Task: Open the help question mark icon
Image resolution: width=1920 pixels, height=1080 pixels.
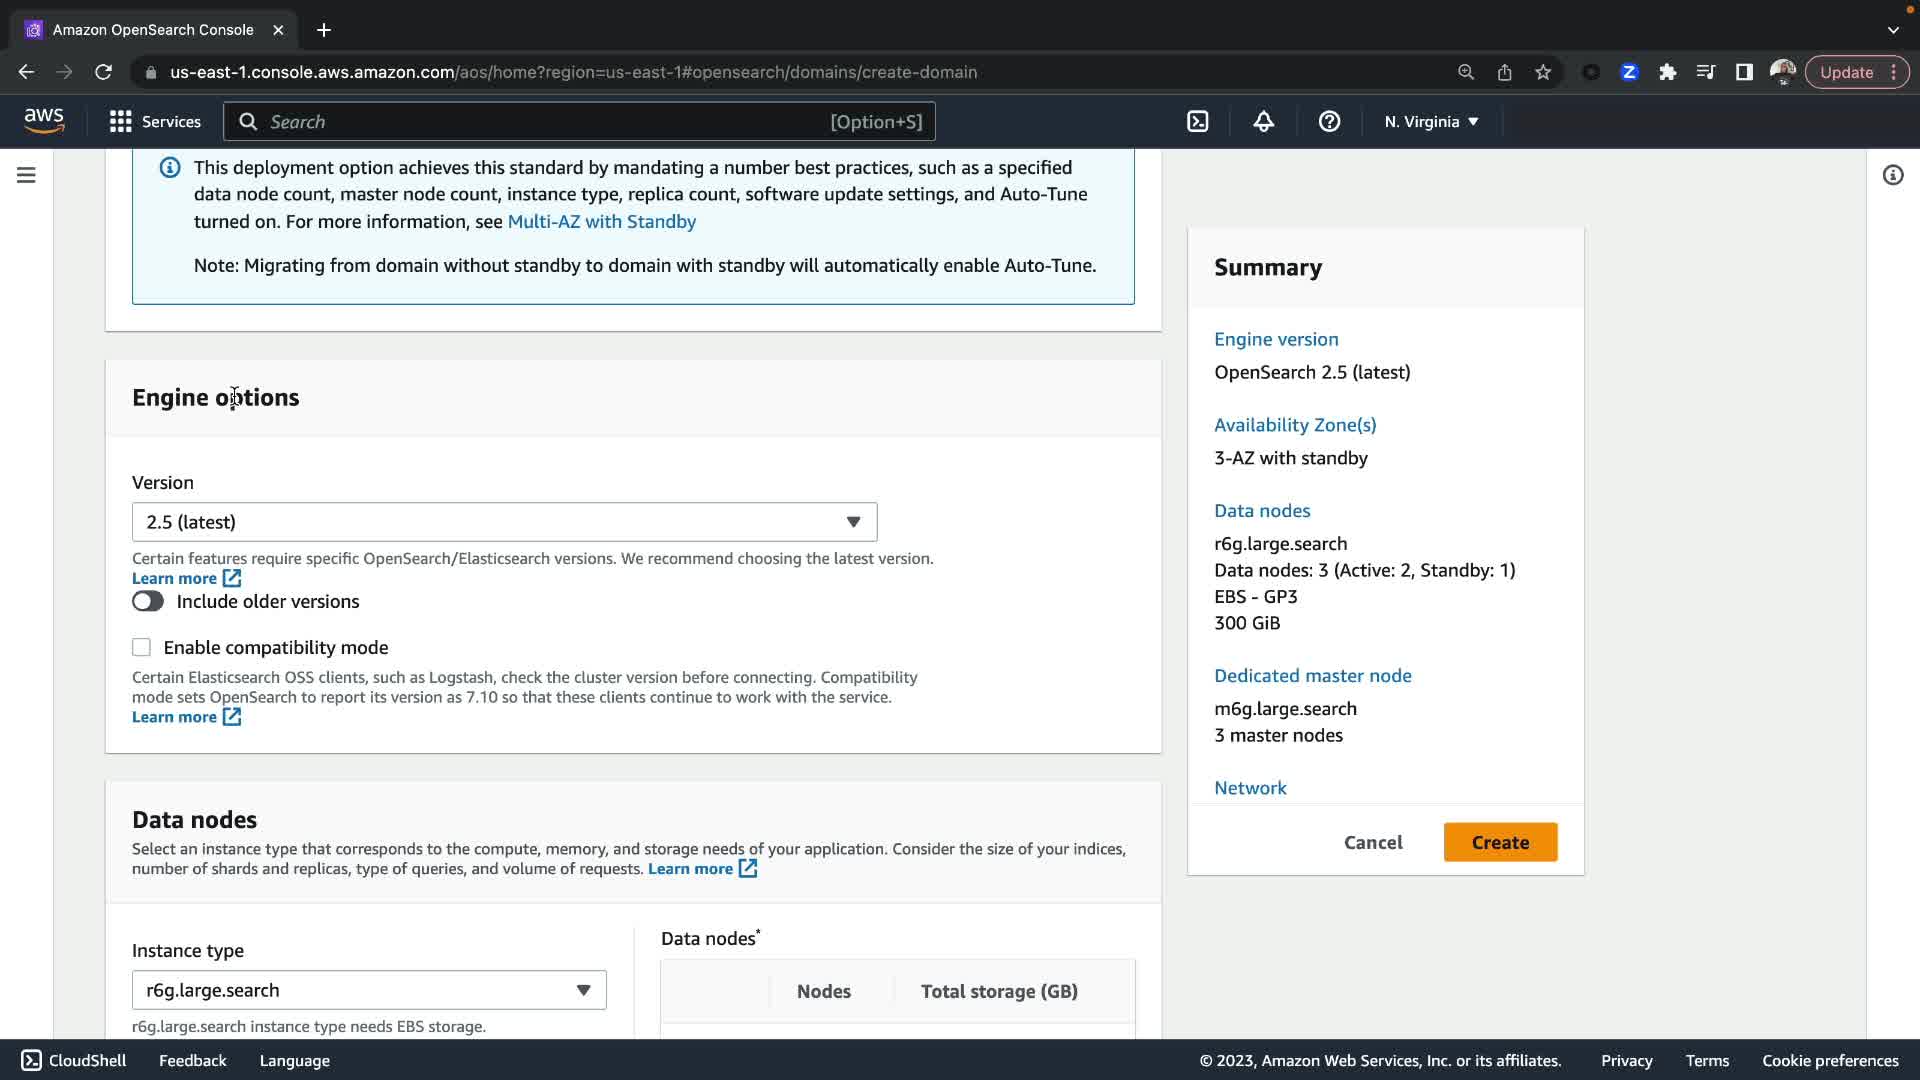Action: (x=1329, y=122)
